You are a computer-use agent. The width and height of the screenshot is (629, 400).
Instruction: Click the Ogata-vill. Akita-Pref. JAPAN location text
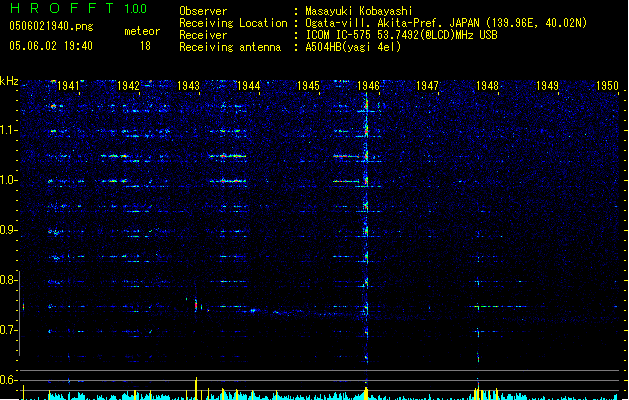446,23
